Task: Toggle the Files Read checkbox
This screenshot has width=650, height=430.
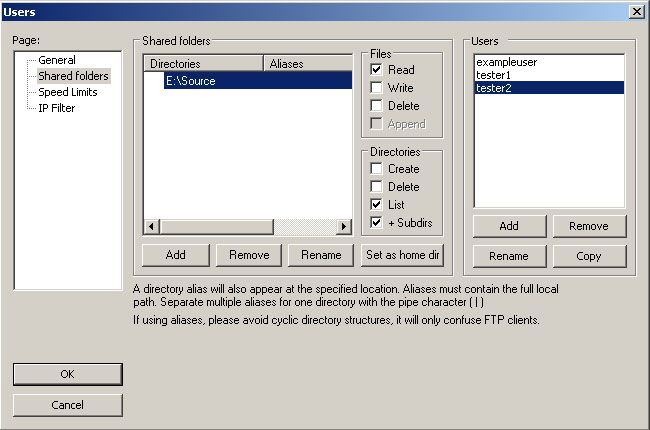Action: (x=376, y=70)
